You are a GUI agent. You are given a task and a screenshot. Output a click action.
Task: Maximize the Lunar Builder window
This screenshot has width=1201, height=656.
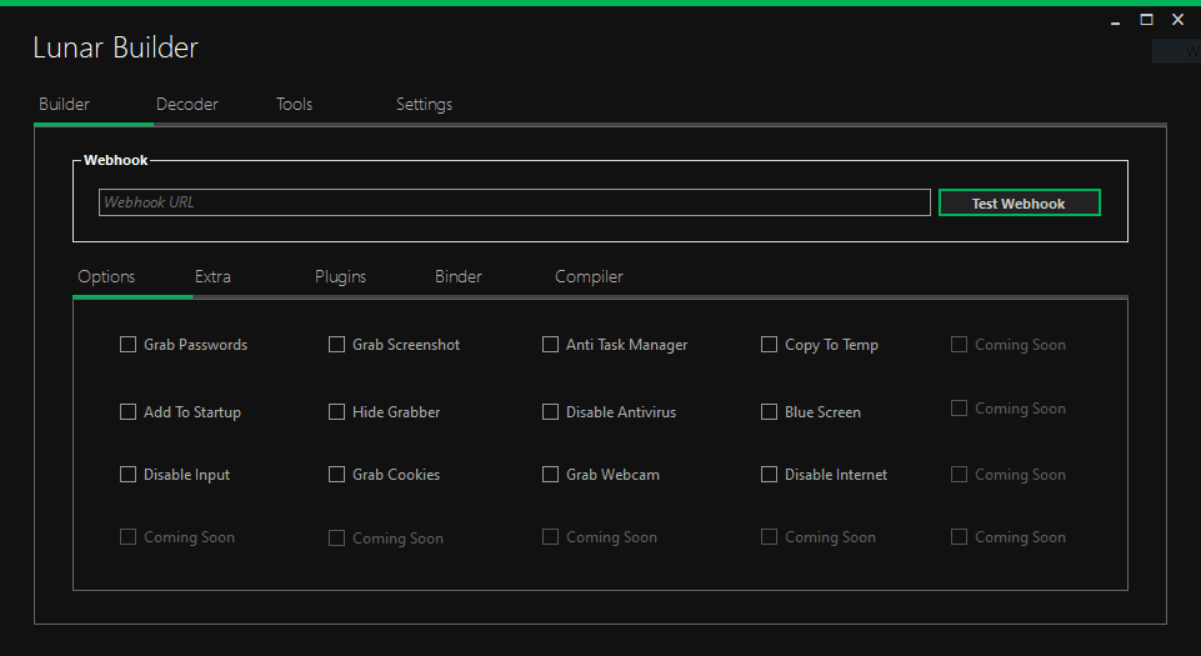click(x=1147, y=19)
